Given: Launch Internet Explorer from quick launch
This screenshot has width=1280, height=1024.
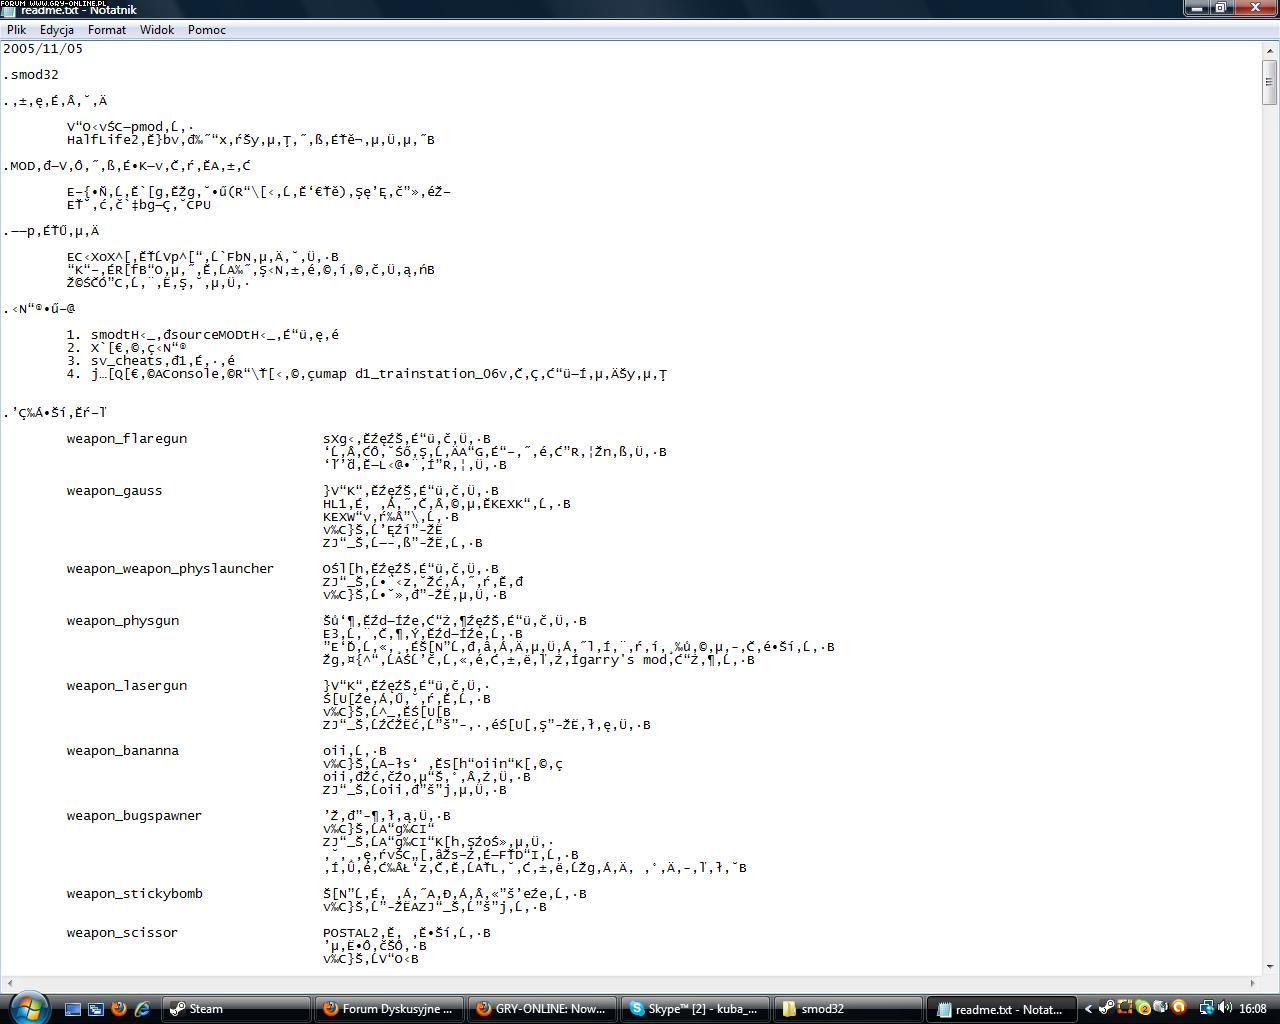Looking at the screenshot, I should coord(142,1009).
